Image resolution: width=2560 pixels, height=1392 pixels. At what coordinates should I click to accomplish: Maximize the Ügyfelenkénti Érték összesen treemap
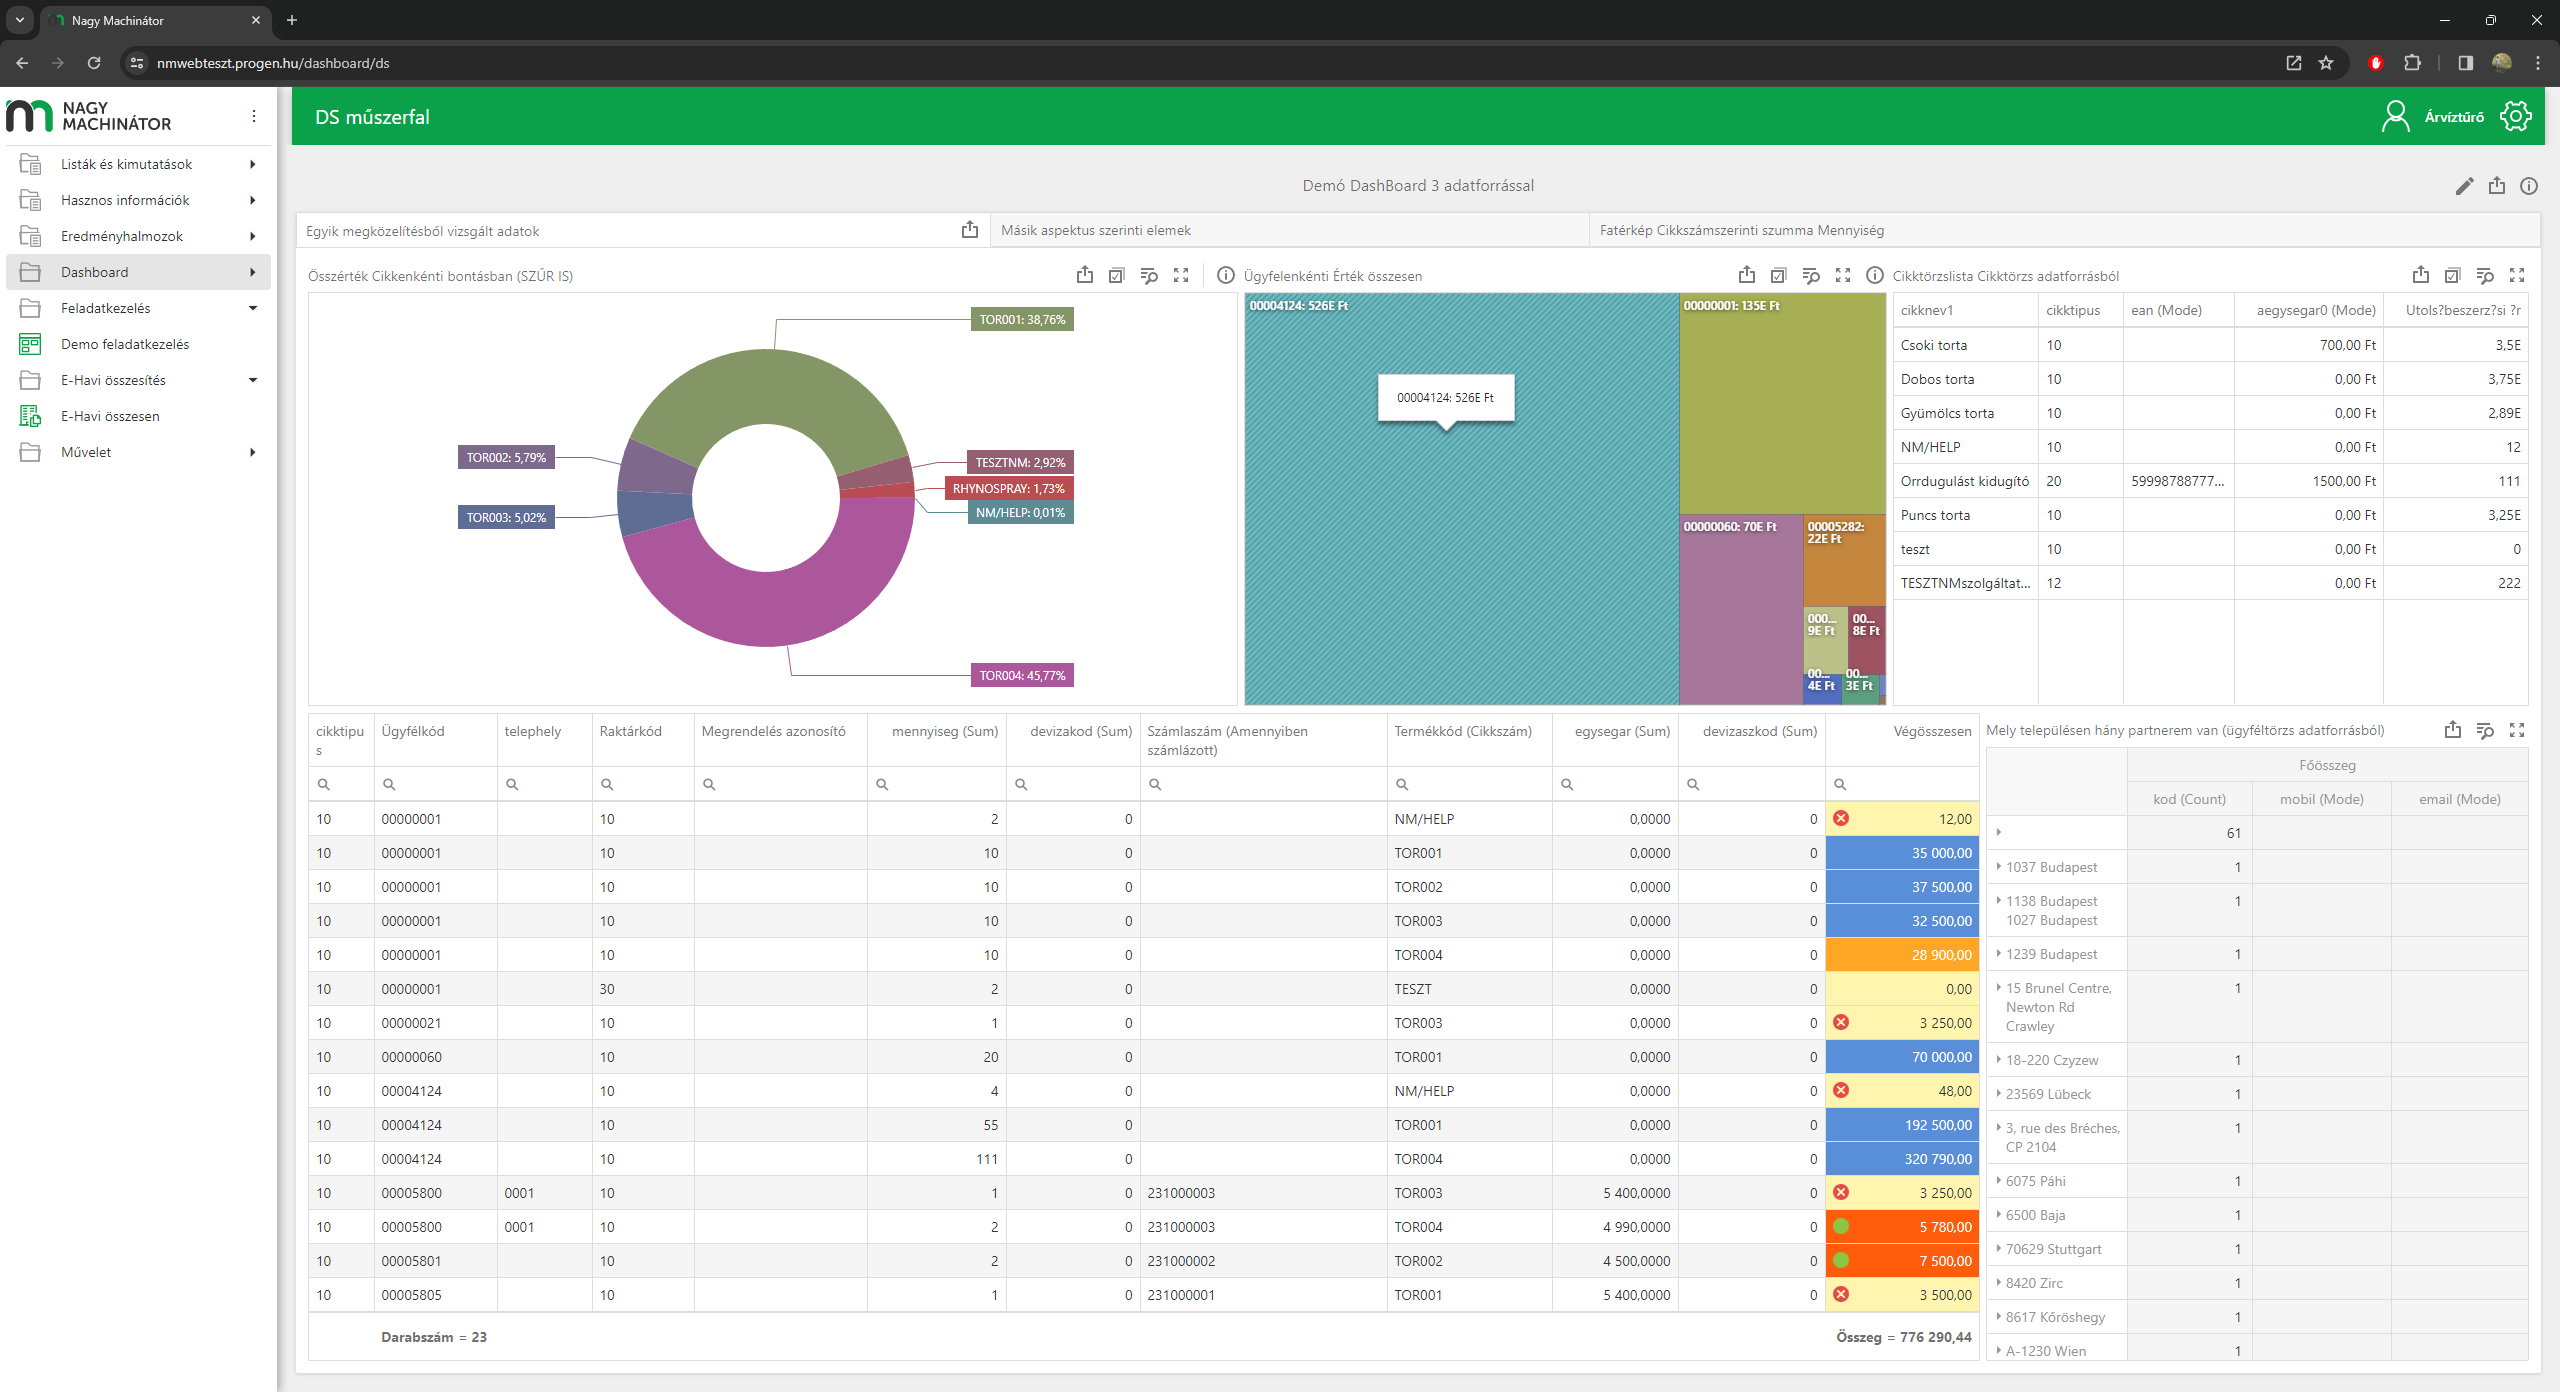1843,275
